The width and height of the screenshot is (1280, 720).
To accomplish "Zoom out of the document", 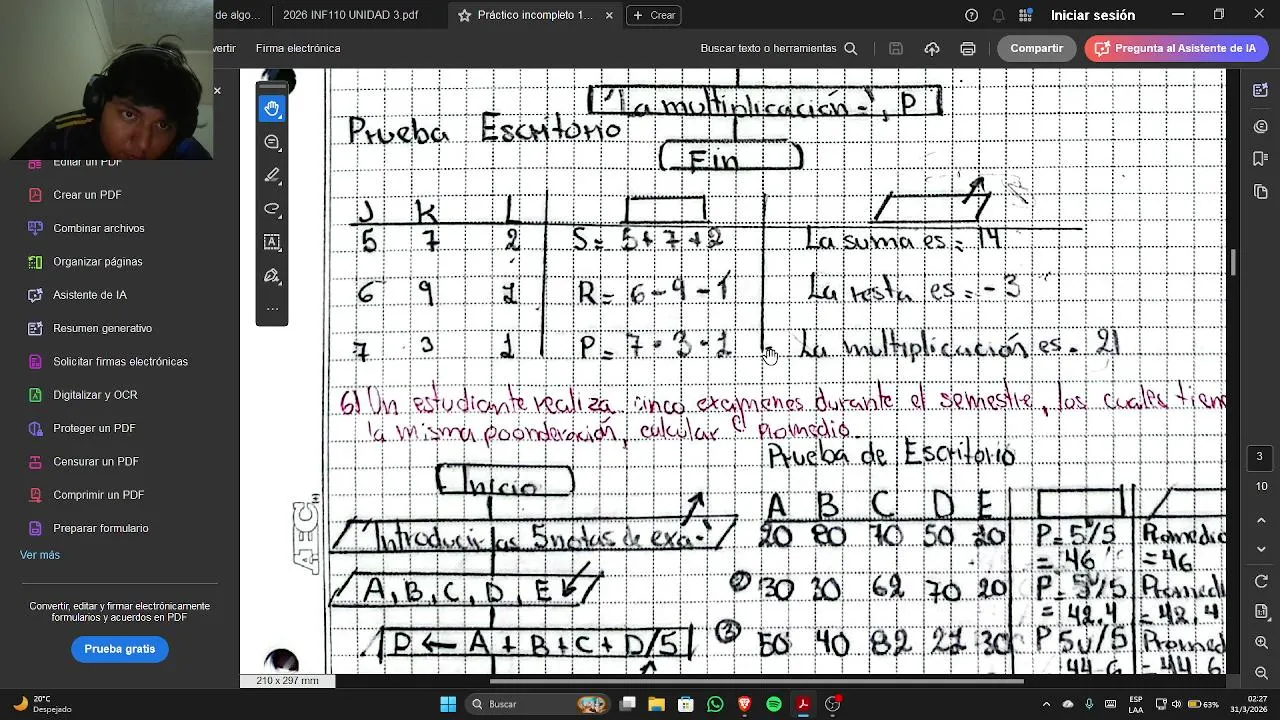I will (1261, 673).
